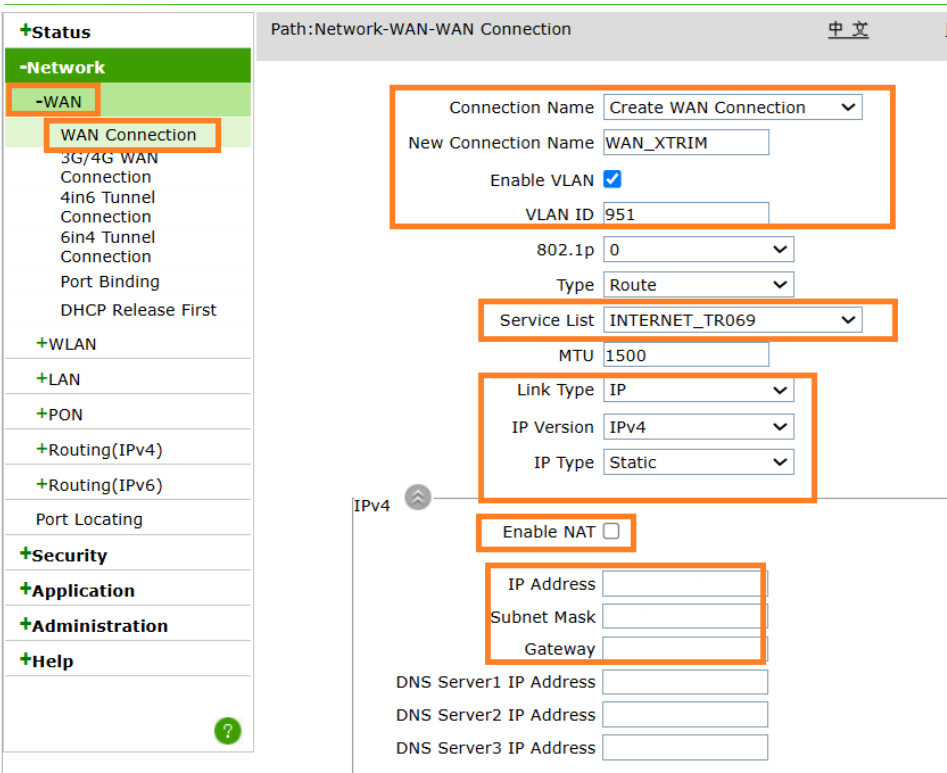
Task: Open the 802.1p priority dropdown
Action: 698,249
